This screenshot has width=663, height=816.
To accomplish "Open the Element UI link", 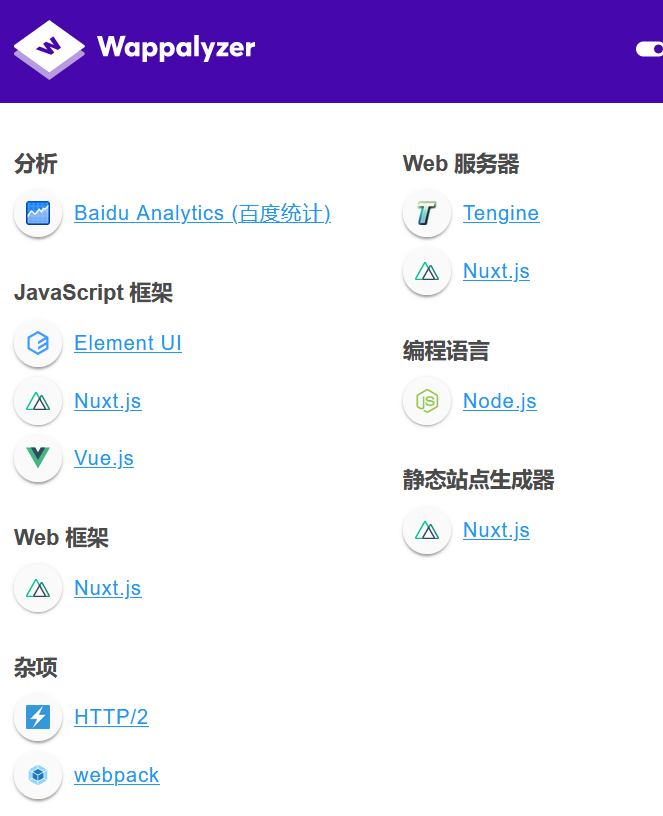I will 128,343.
